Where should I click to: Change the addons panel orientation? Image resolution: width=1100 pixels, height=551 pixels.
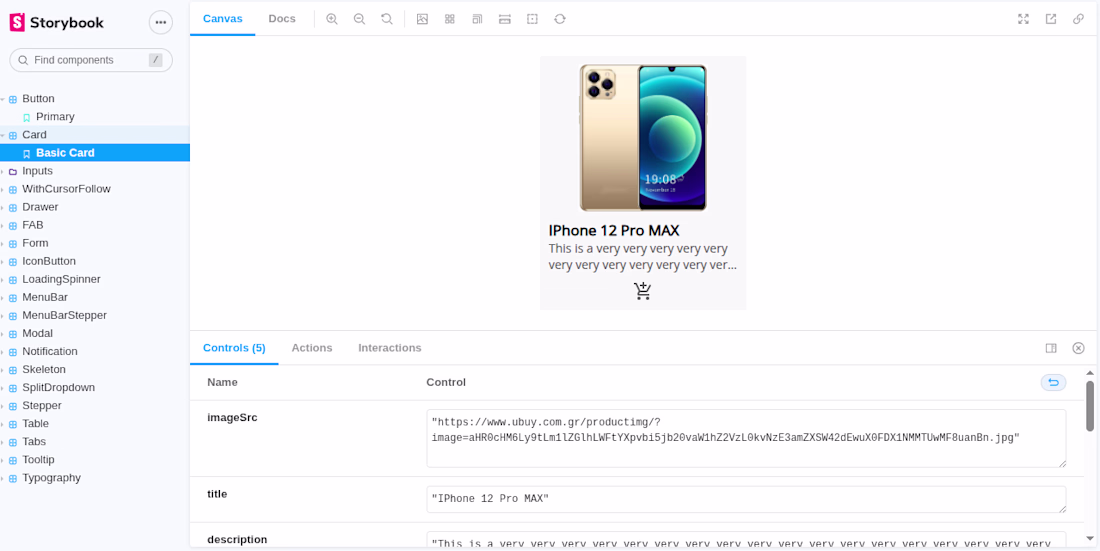coord(1051,348)
